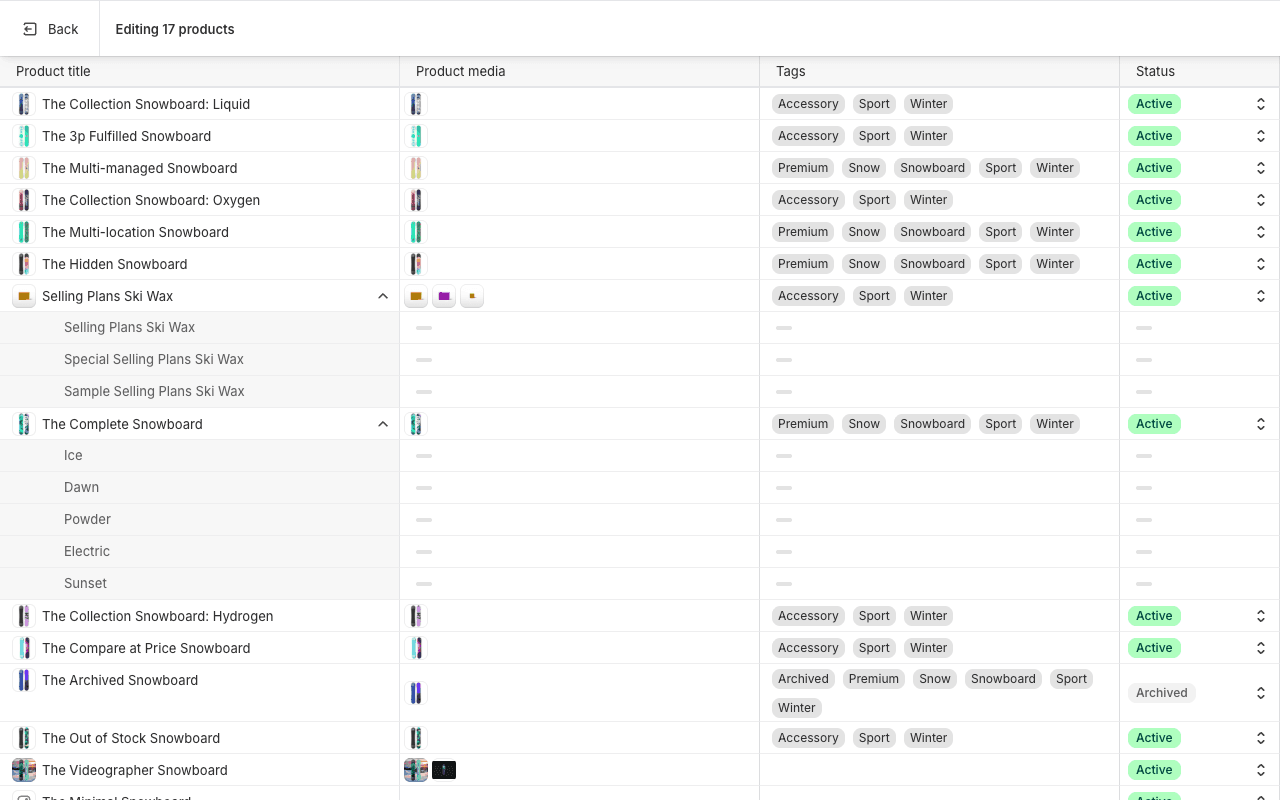This screenshot has height=800, width=1280.
Task: Go back using the Back button
Action: (x=50, y=29)
